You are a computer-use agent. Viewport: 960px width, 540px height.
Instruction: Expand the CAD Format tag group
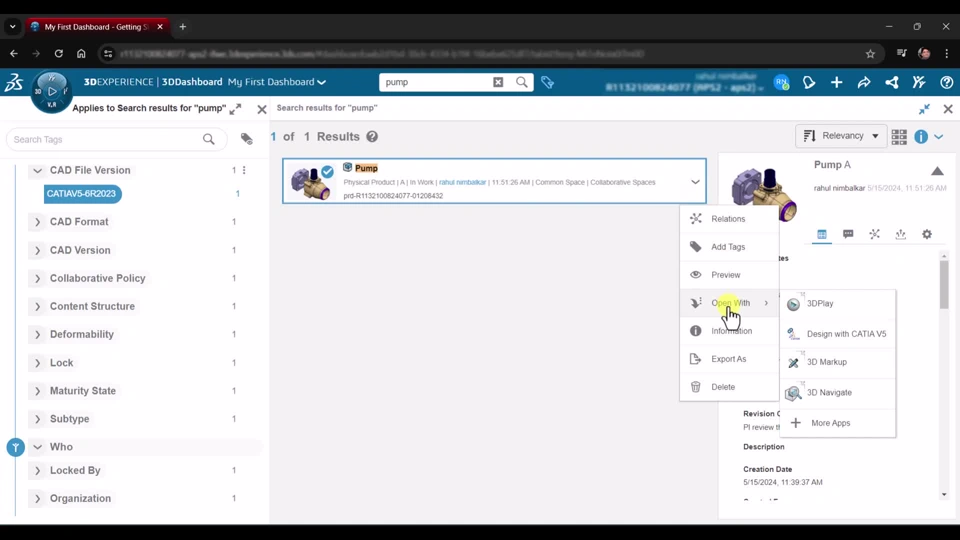(x=38, y=222)
